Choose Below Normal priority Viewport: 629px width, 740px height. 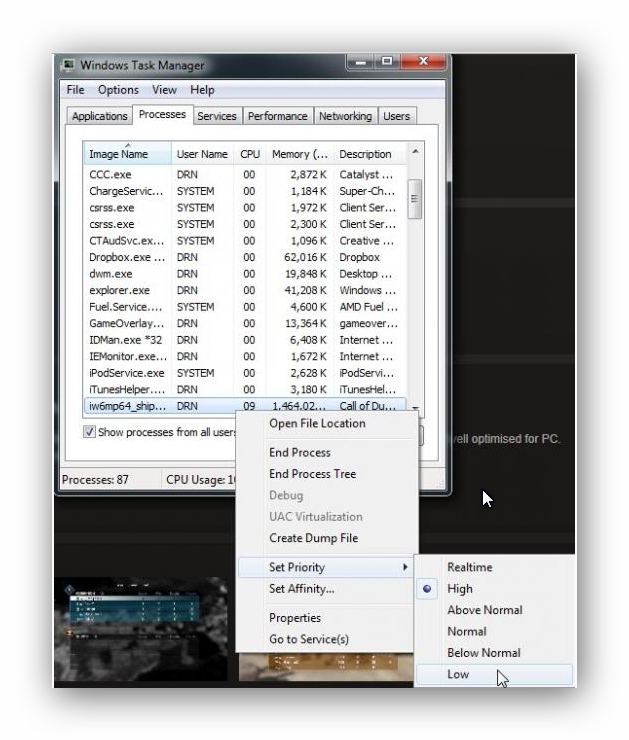[484, 653]
